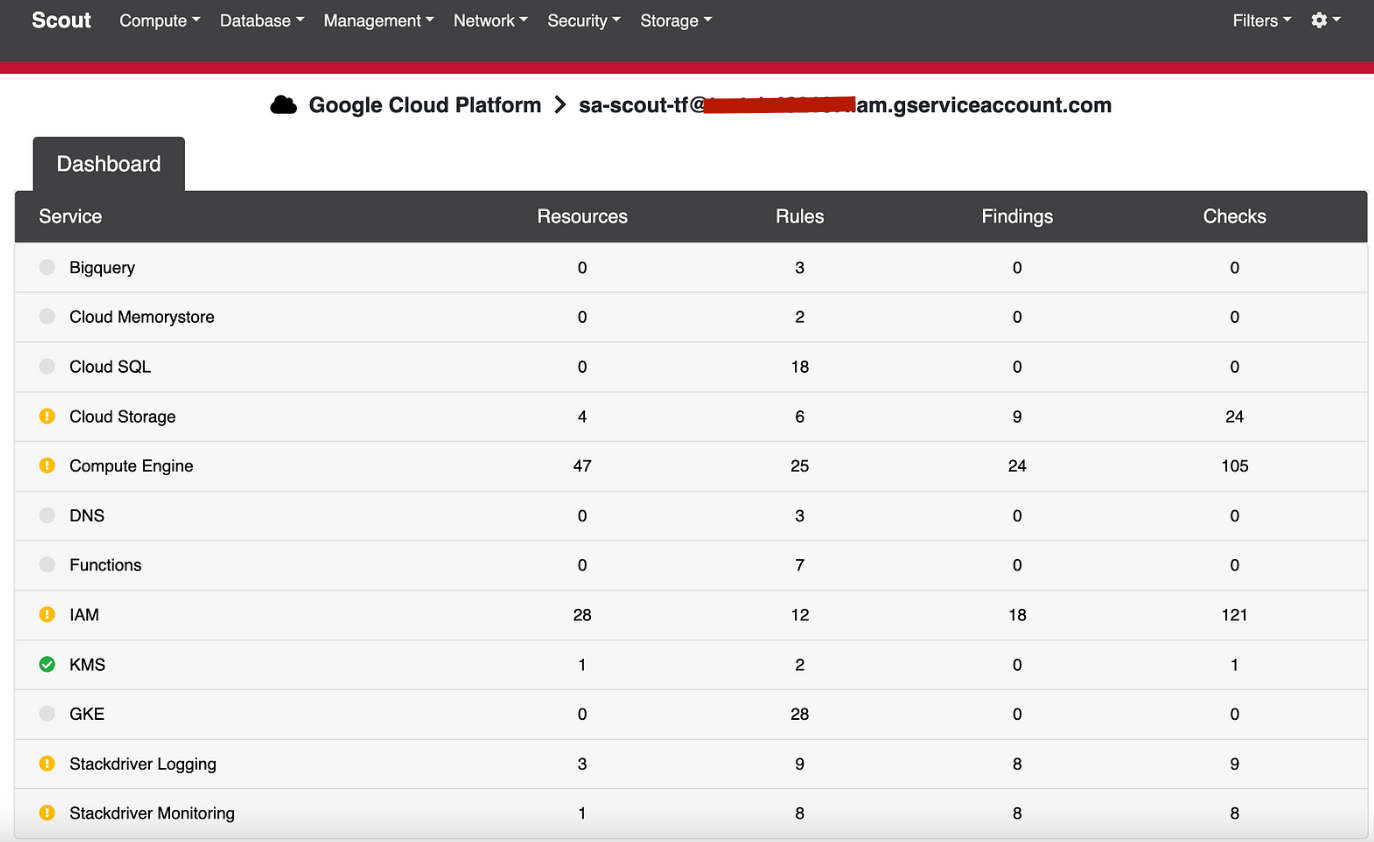This screenshot has height=842, width=1374.
Task: Click the grey status dot next to GKE
Action: tap(47, 713)
